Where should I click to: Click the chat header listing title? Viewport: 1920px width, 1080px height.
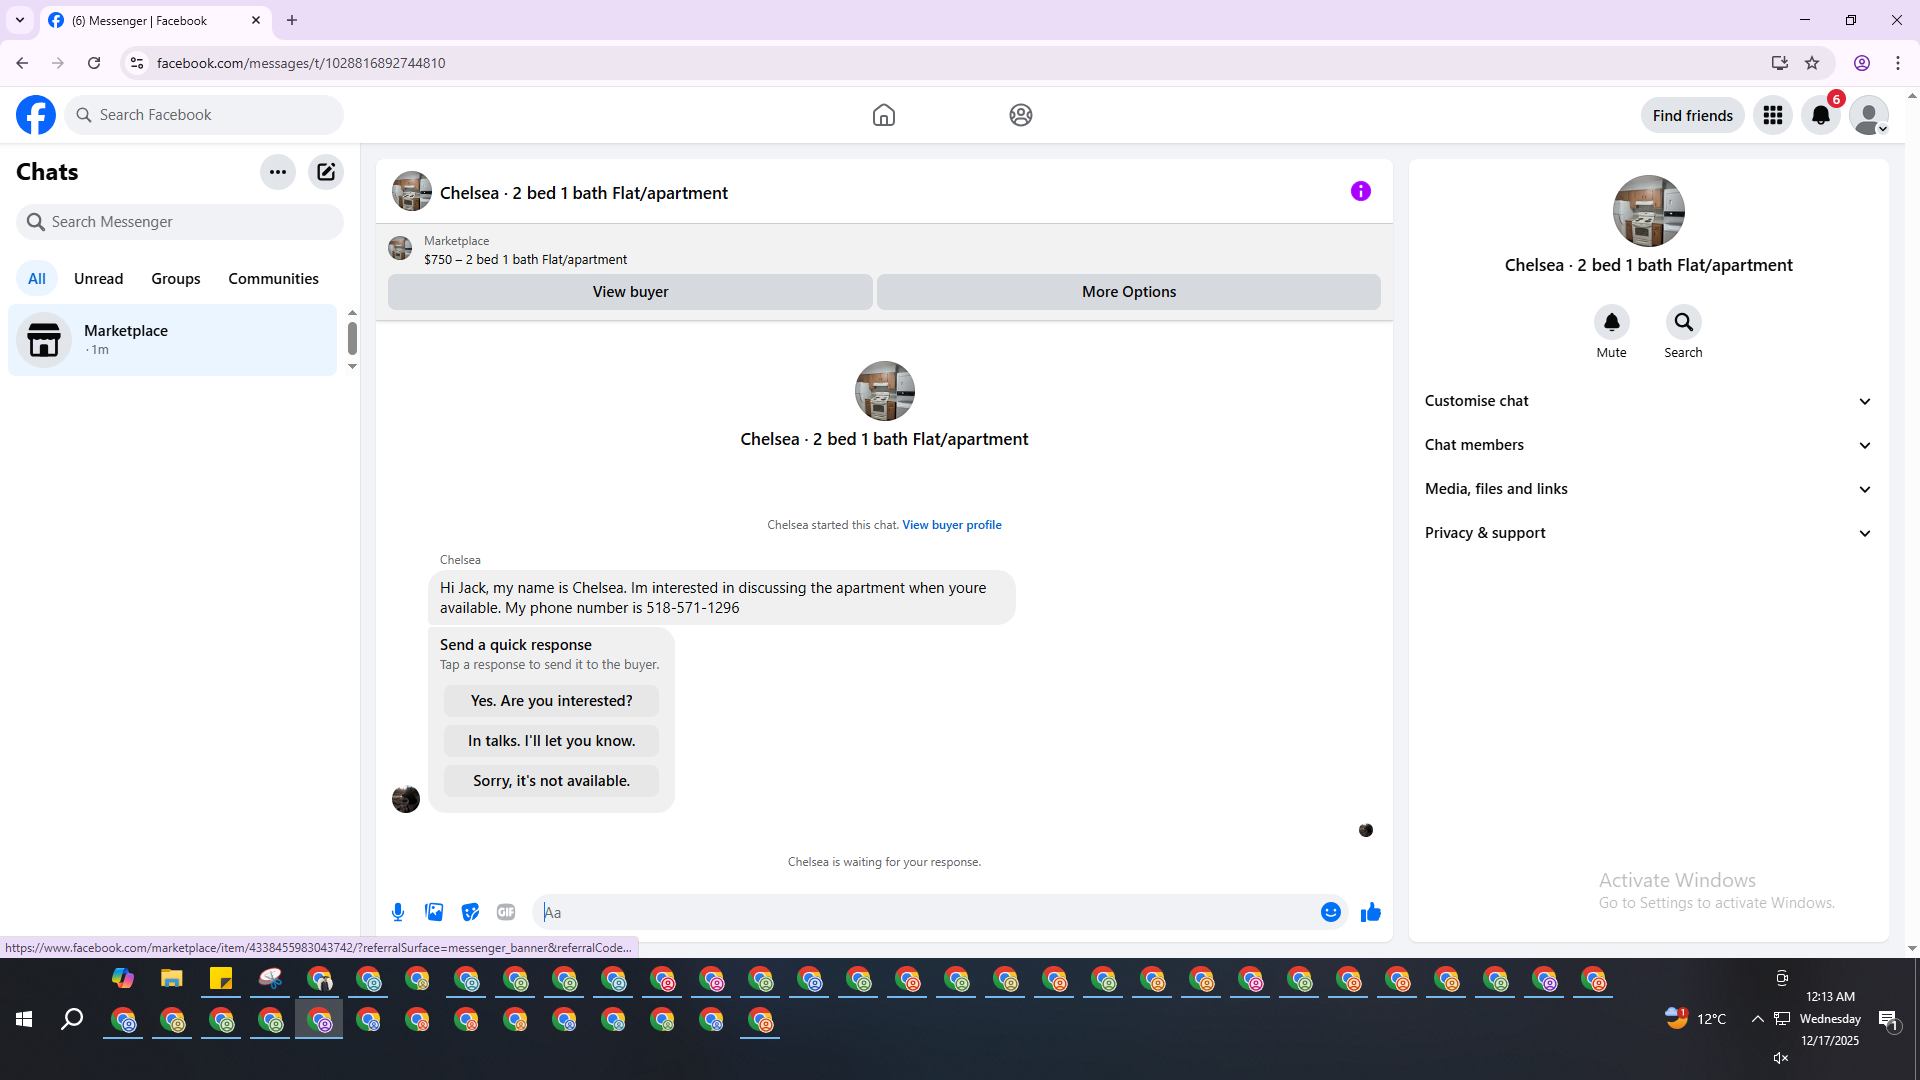[584, 193]
